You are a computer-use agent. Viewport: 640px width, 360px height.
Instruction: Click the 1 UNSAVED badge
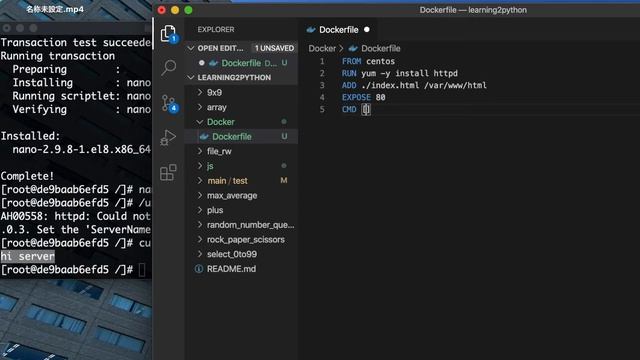click(274, 48)
